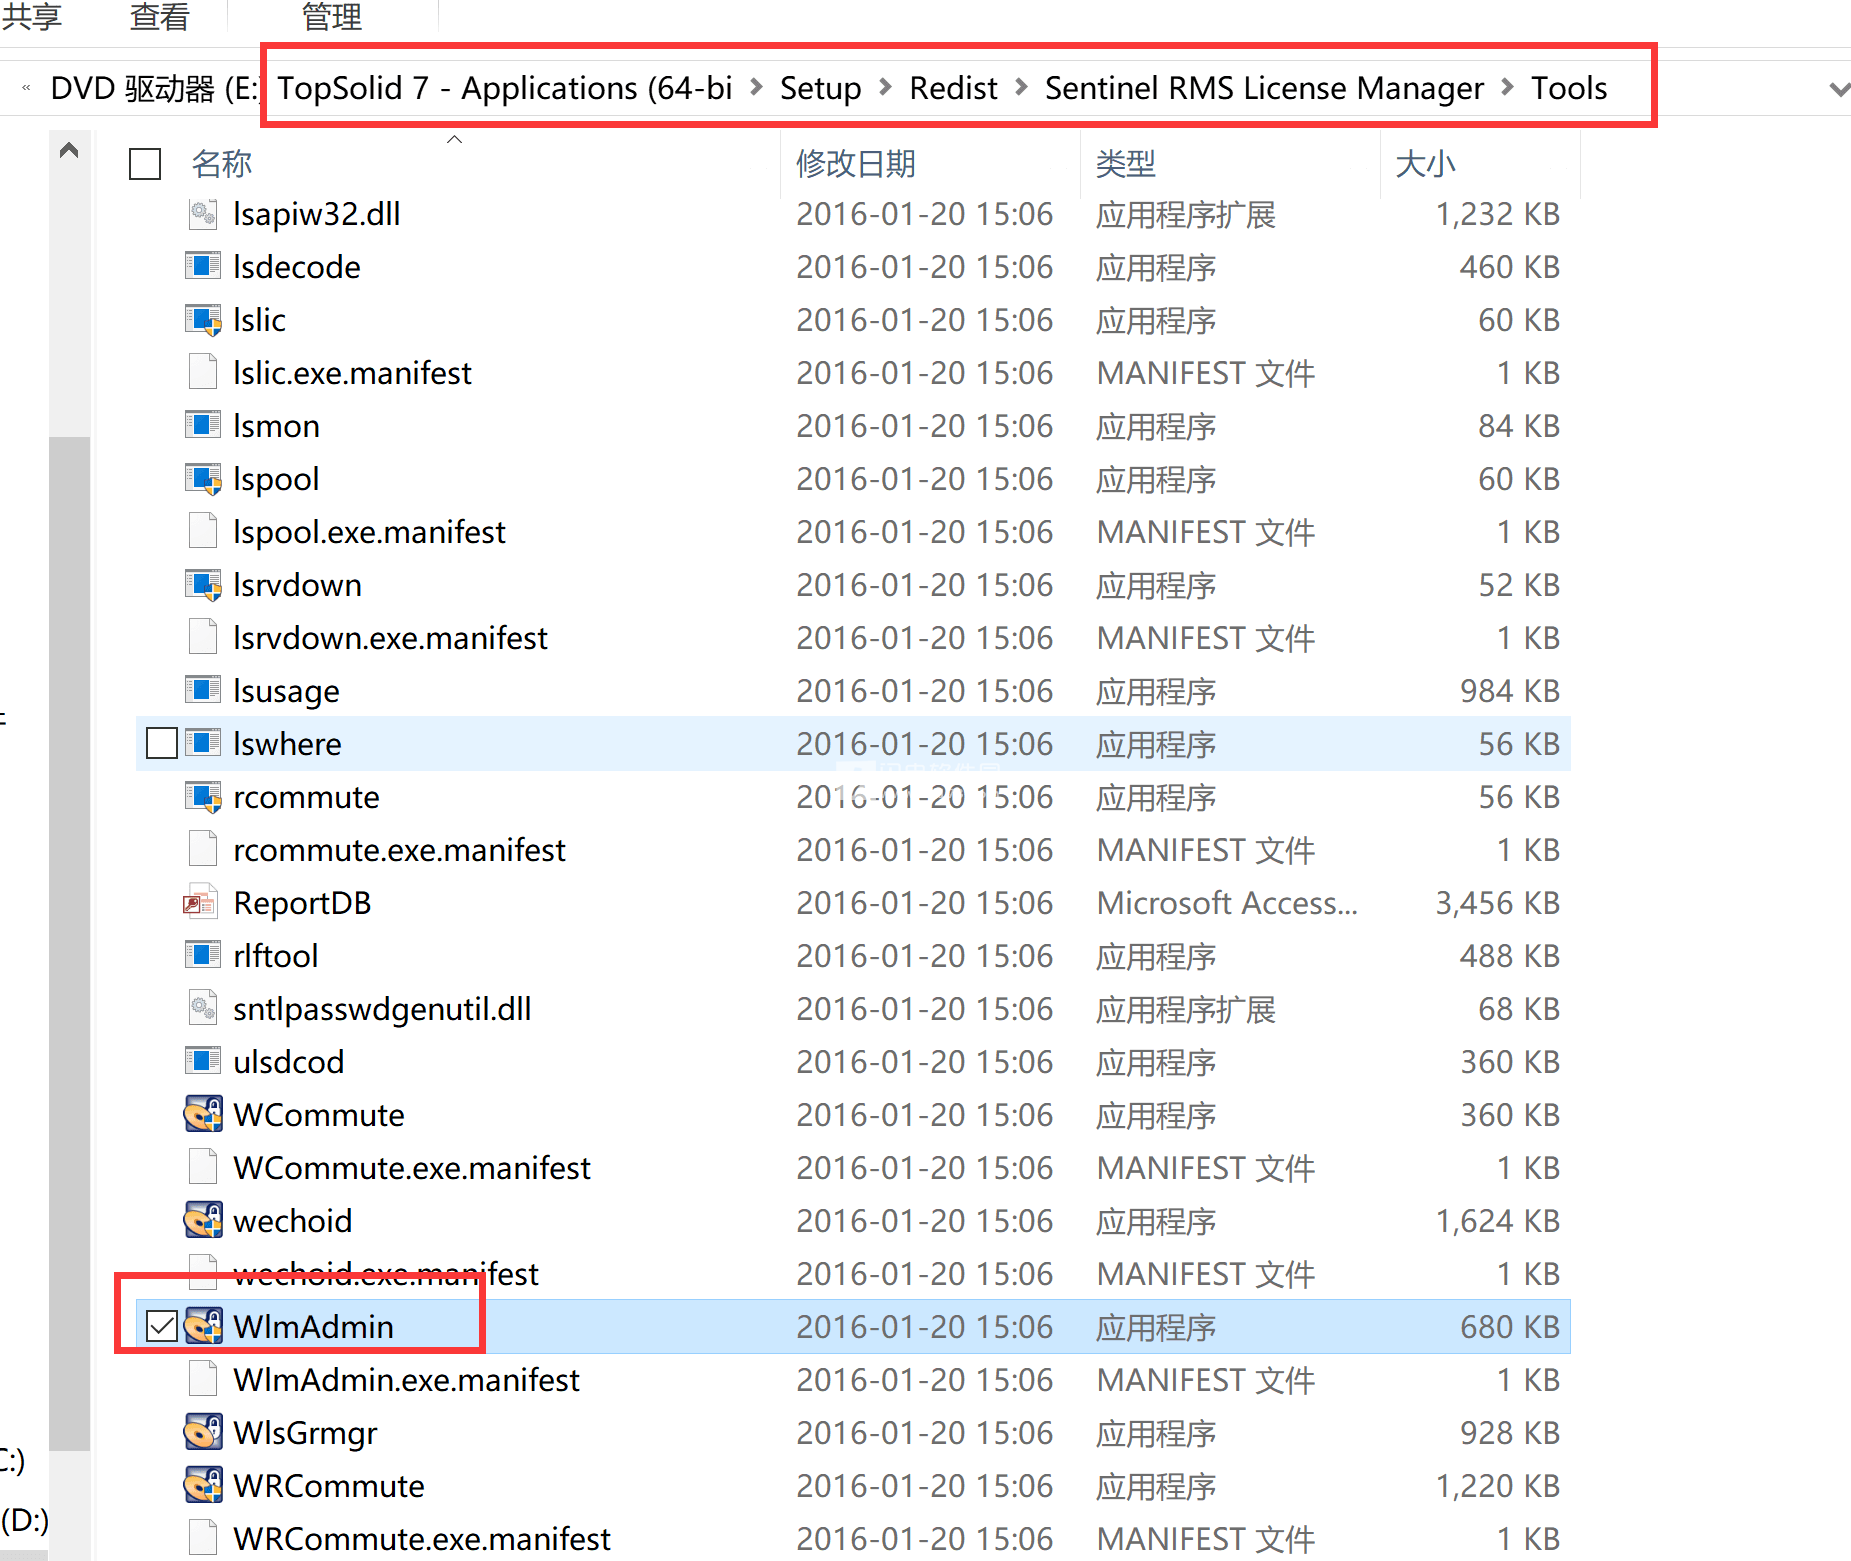1851x1561 pixels.
Task: Expand subfolders arrow after Setup
Action: pos(885,88)
